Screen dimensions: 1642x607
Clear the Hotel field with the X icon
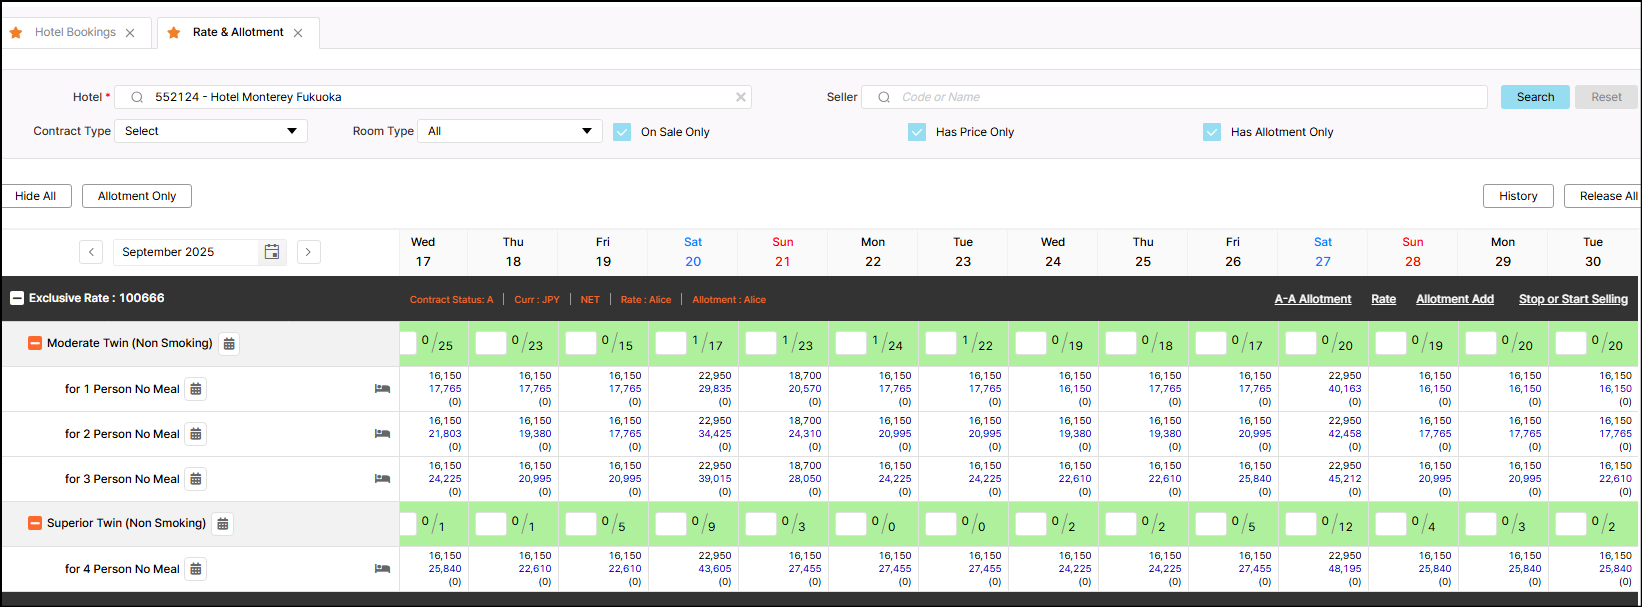pyautogui.click(x=741, y=97)
